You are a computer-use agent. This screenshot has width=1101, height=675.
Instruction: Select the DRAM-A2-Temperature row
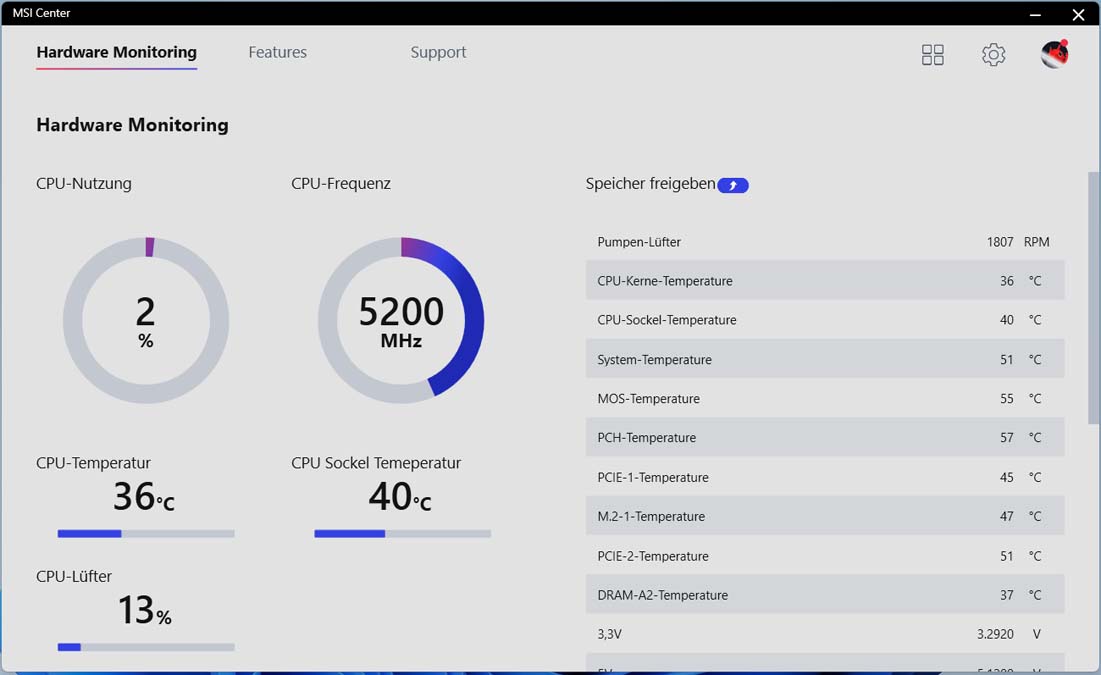825,595
